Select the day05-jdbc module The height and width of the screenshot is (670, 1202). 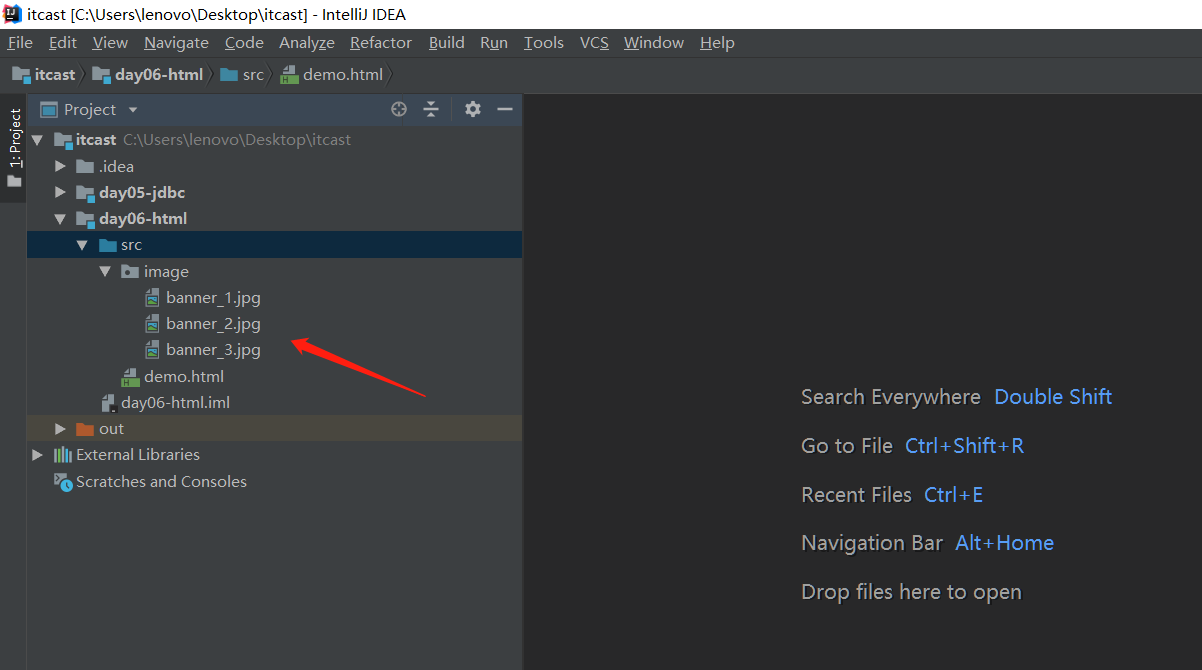pos(274,192)
